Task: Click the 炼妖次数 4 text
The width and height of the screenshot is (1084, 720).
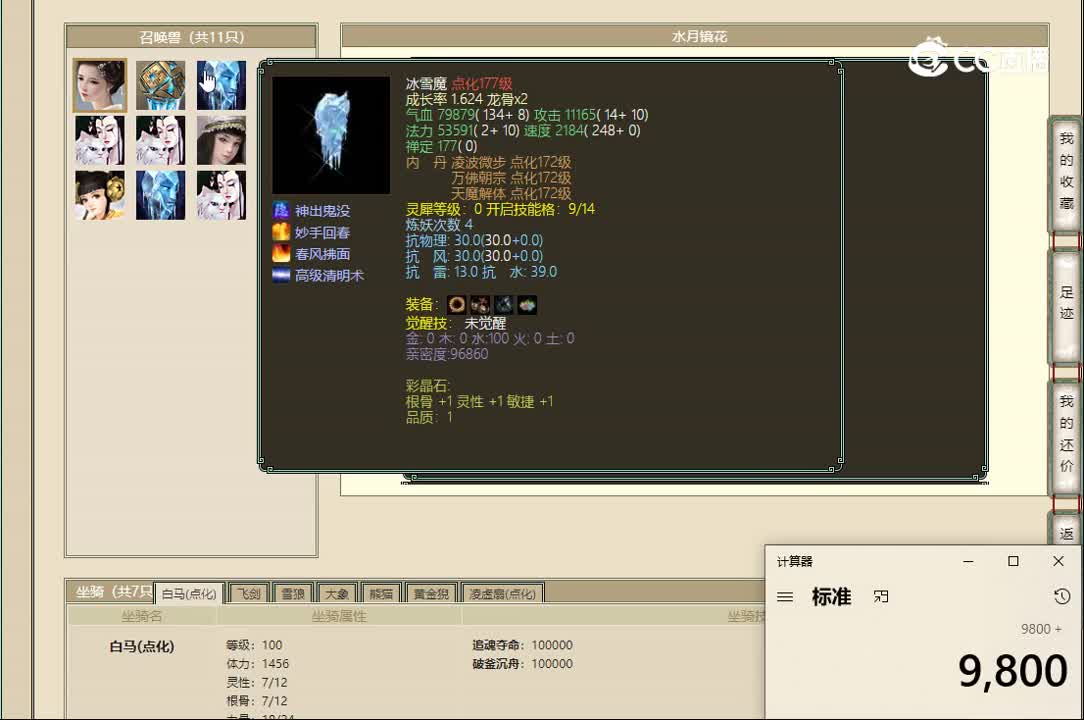Action: (439, 225)
